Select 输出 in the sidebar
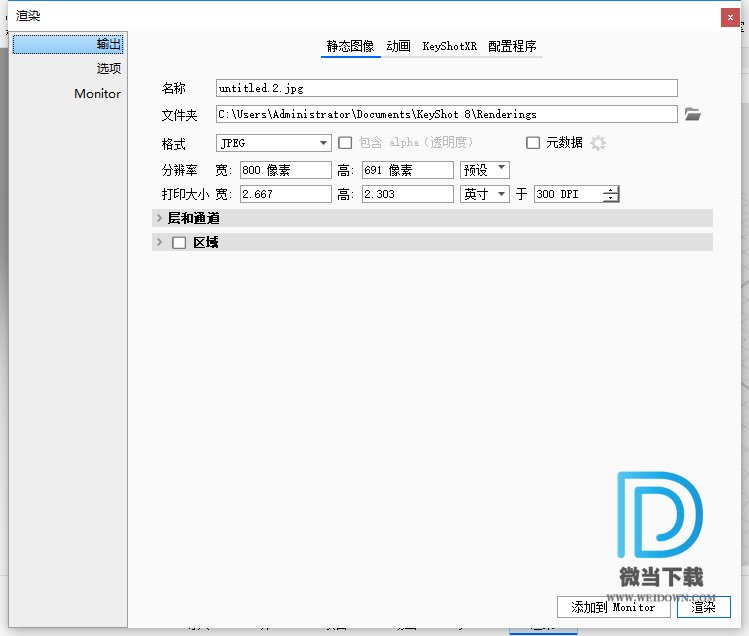This screenshot has width=749, height=636. coord(68,44)
